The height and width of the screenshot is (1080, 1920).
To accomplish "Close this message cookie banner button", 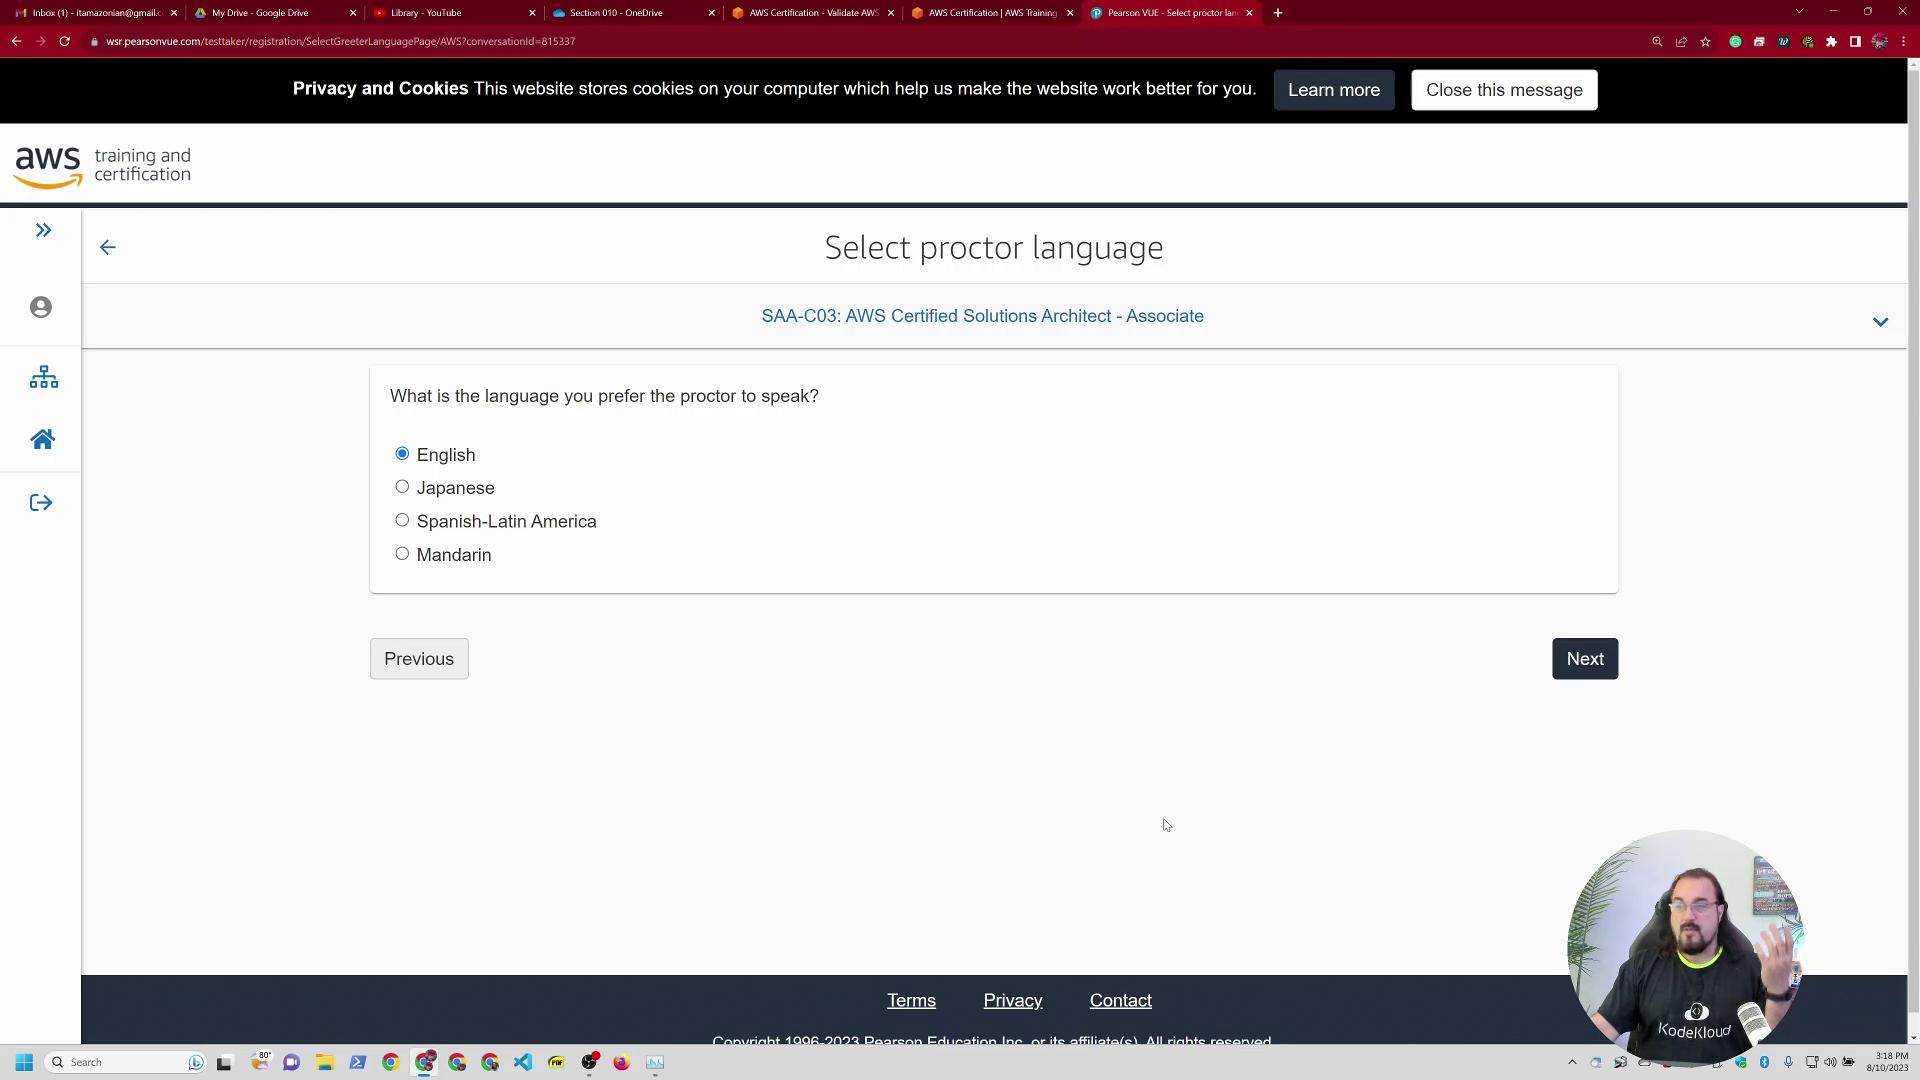I will pos(1503,90).
